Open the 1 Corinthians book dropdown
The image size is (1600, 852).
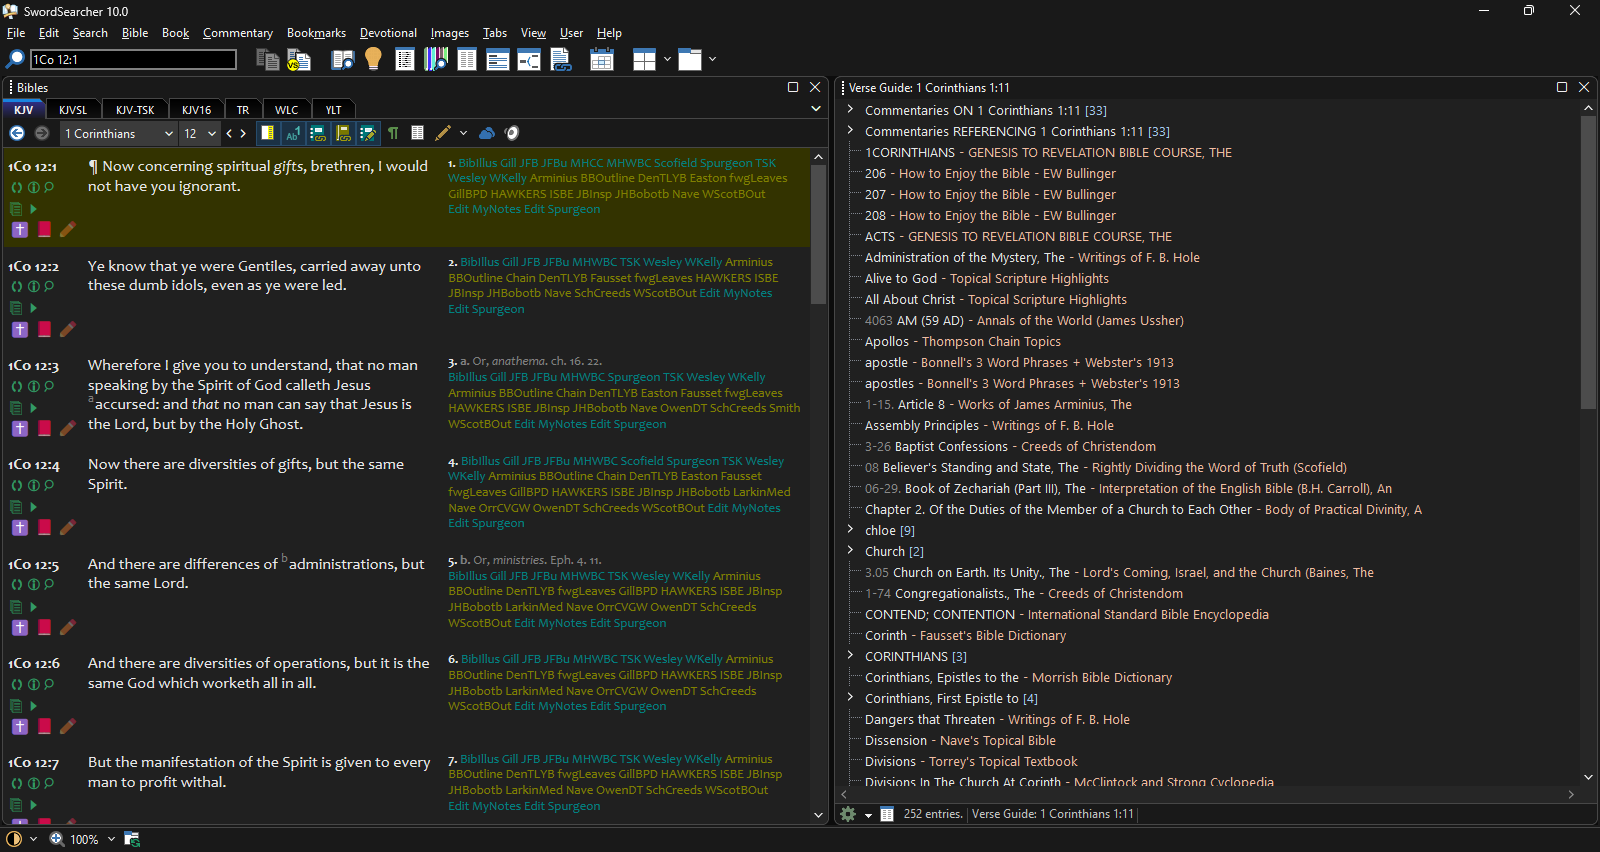coord(118,133)
